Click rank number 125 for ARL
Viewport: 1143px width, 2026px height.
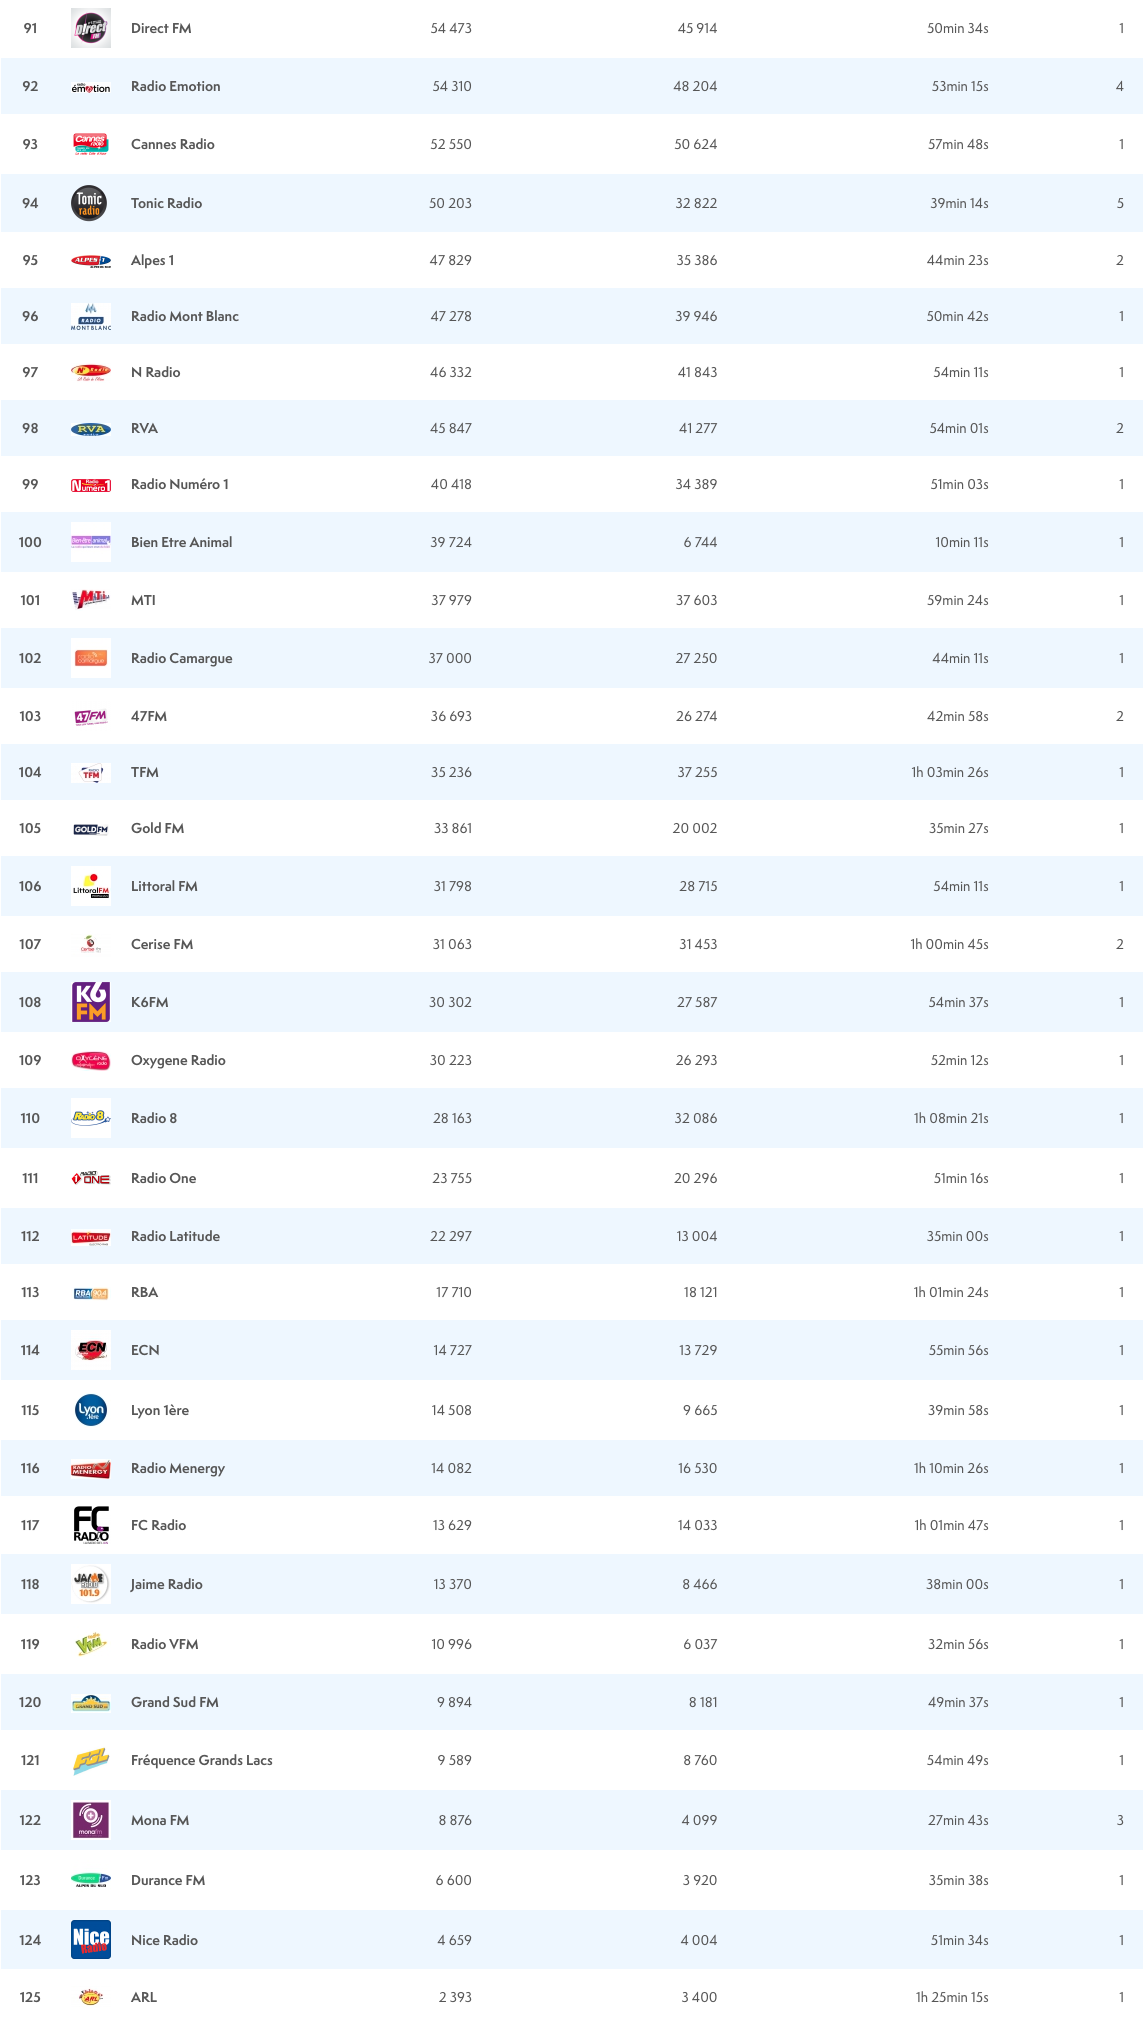[x=30, y=1997]
